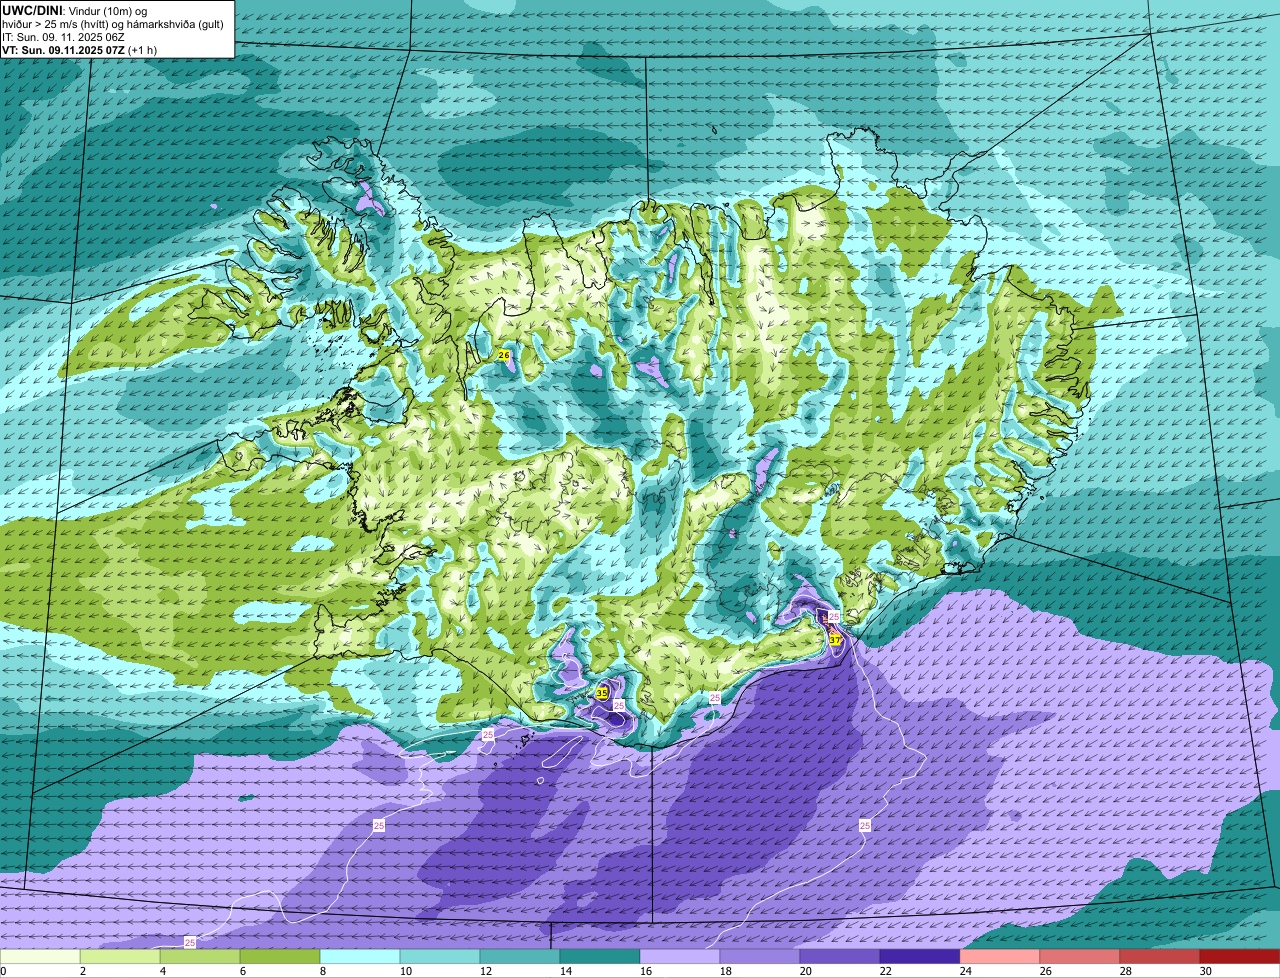Click the 14–16 m/s dark teal legend swatch

click(601, 956)
